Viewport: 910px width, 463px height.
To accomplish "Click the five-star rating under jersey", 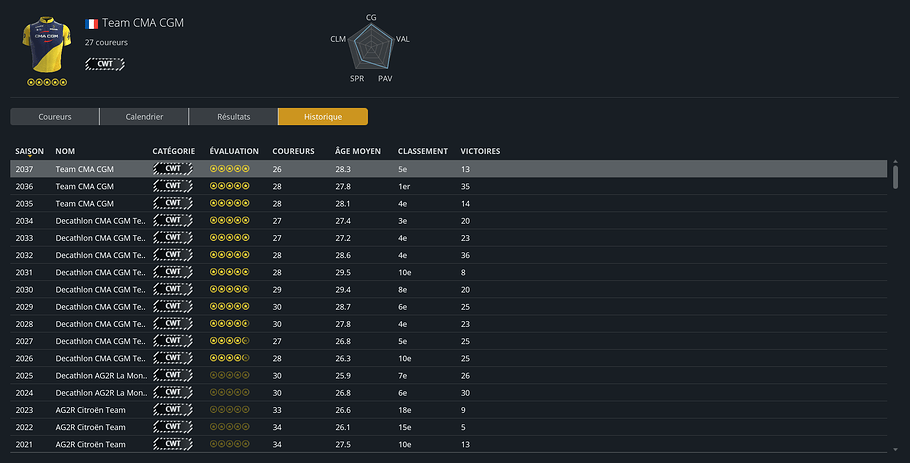I will 47,82.
